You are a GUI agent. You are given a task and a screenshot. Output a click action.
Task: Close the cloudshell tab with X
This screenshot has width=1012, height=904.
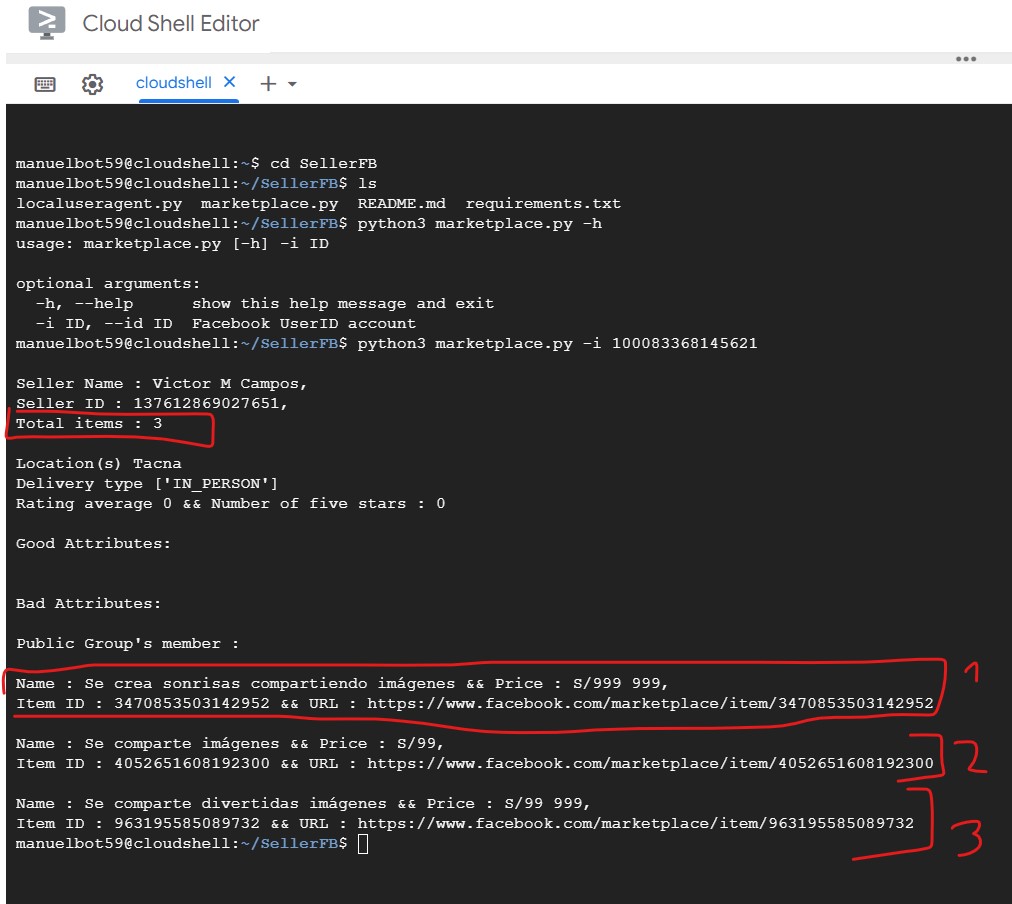pos(229,82)
